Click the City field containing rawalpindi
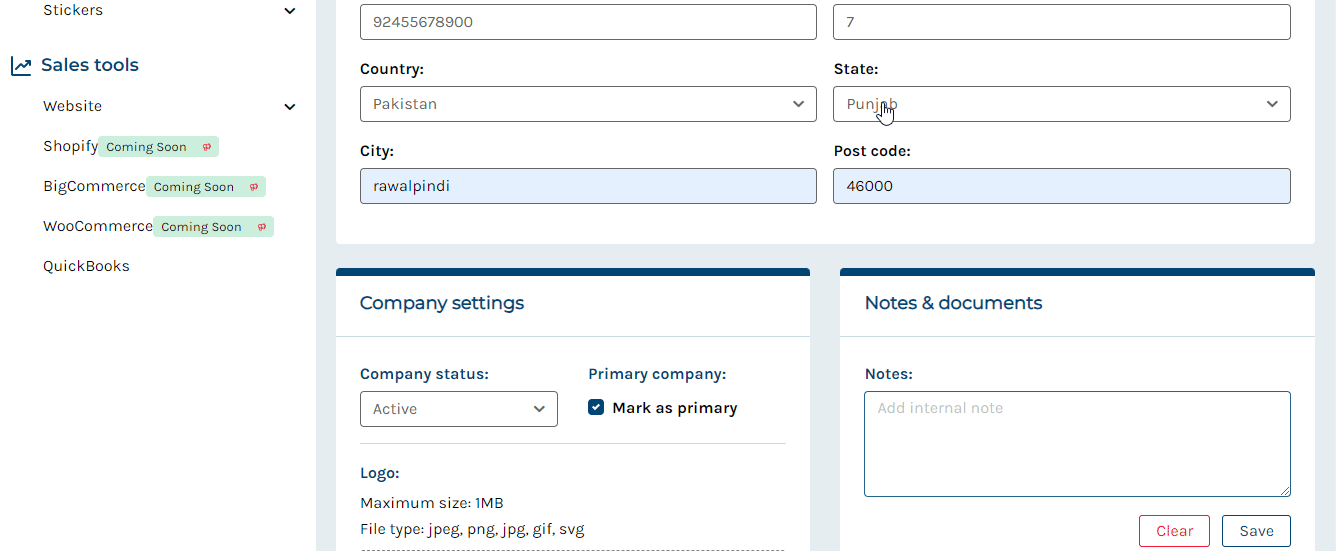Image resolution: width=1336 pixels, height=551 pixels. tap(588, 186)
